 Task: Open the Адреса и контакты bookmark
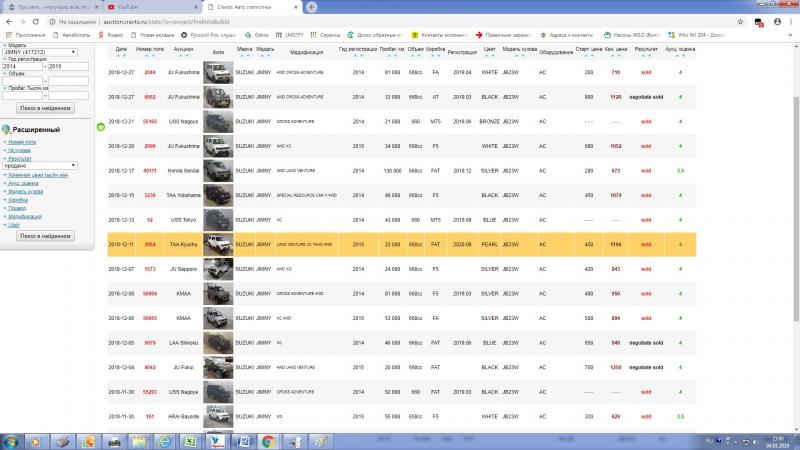pos(567,35)
